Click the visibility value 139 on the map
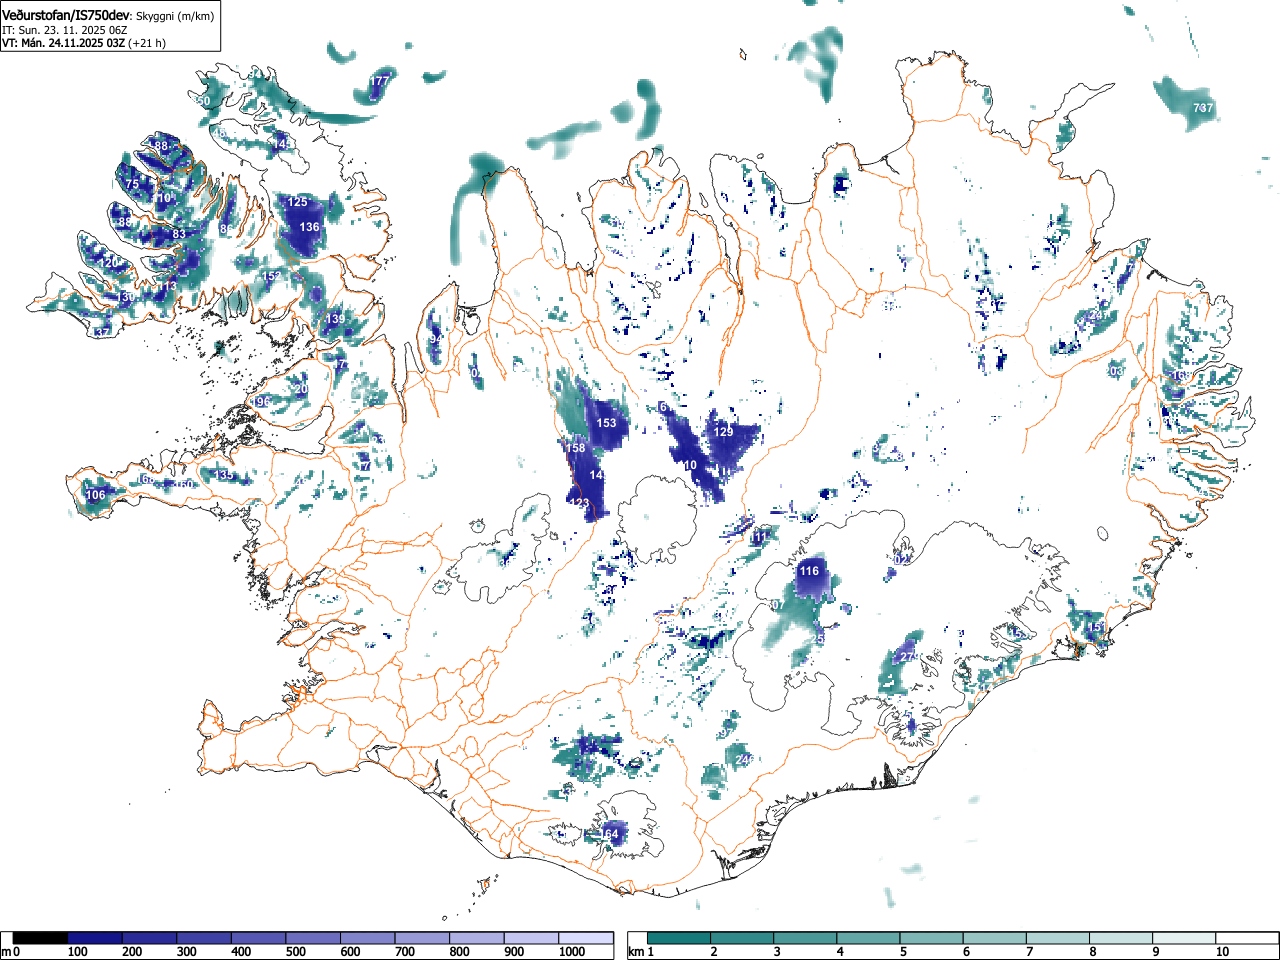The height and width of the screenshot is (960, 1280). click(335, 319)
